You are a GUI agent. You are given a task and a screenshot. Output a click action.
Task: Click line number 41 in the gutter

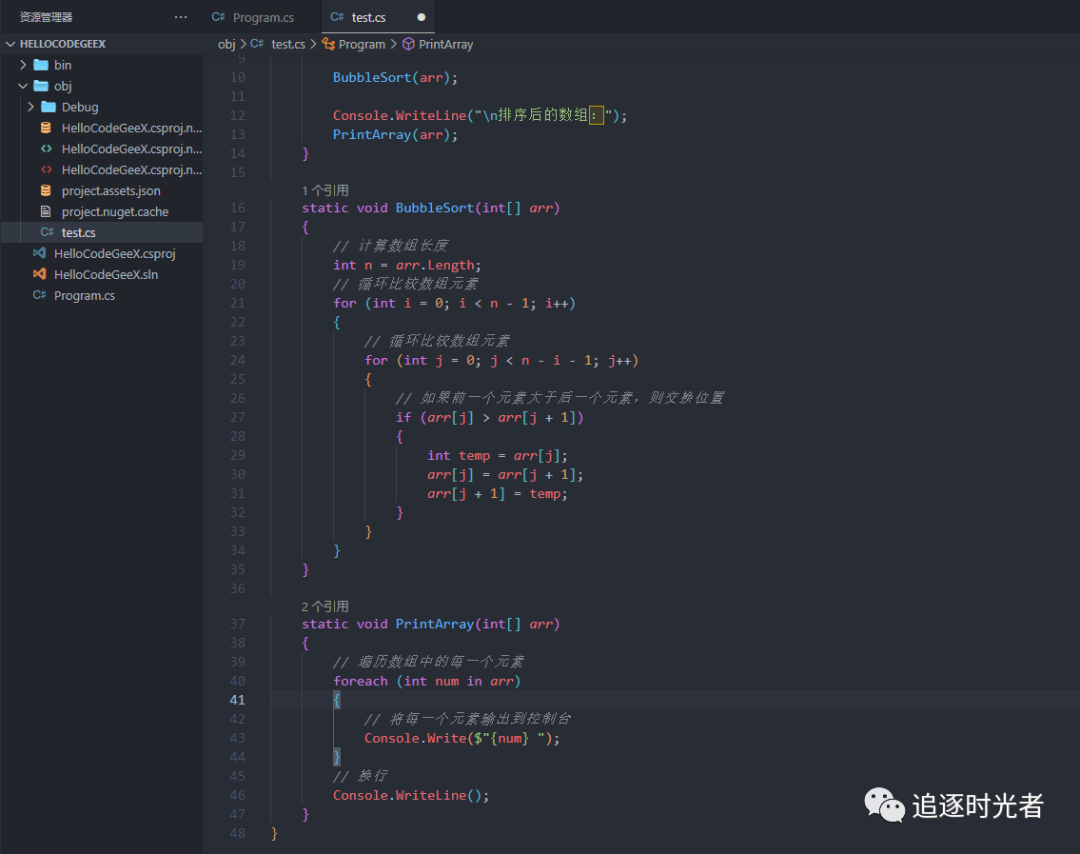click(237, 700)
